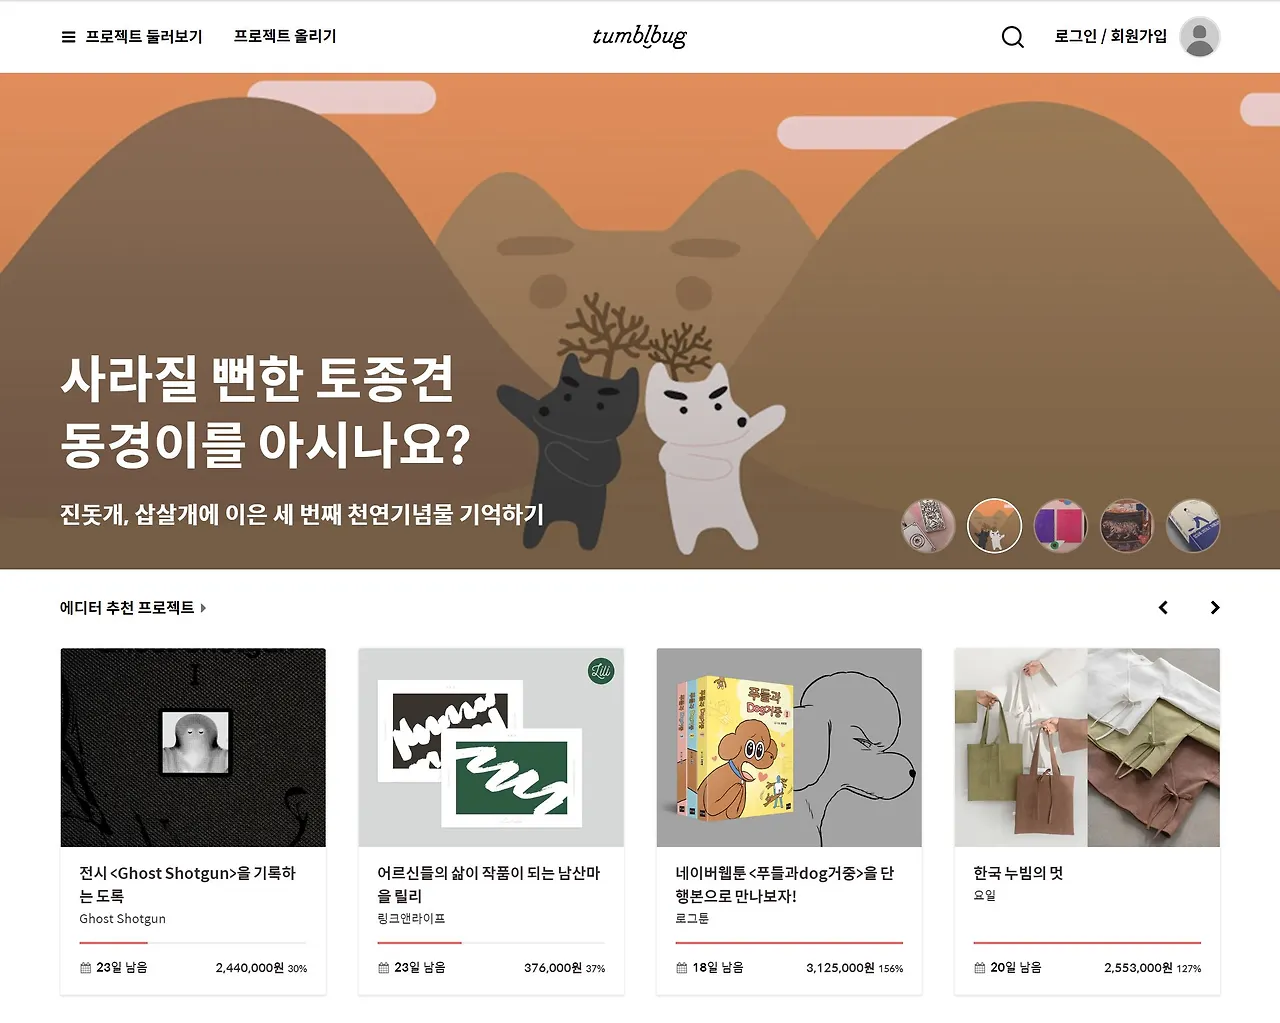Select first camera banner thumbnail circle

[928, 526]
